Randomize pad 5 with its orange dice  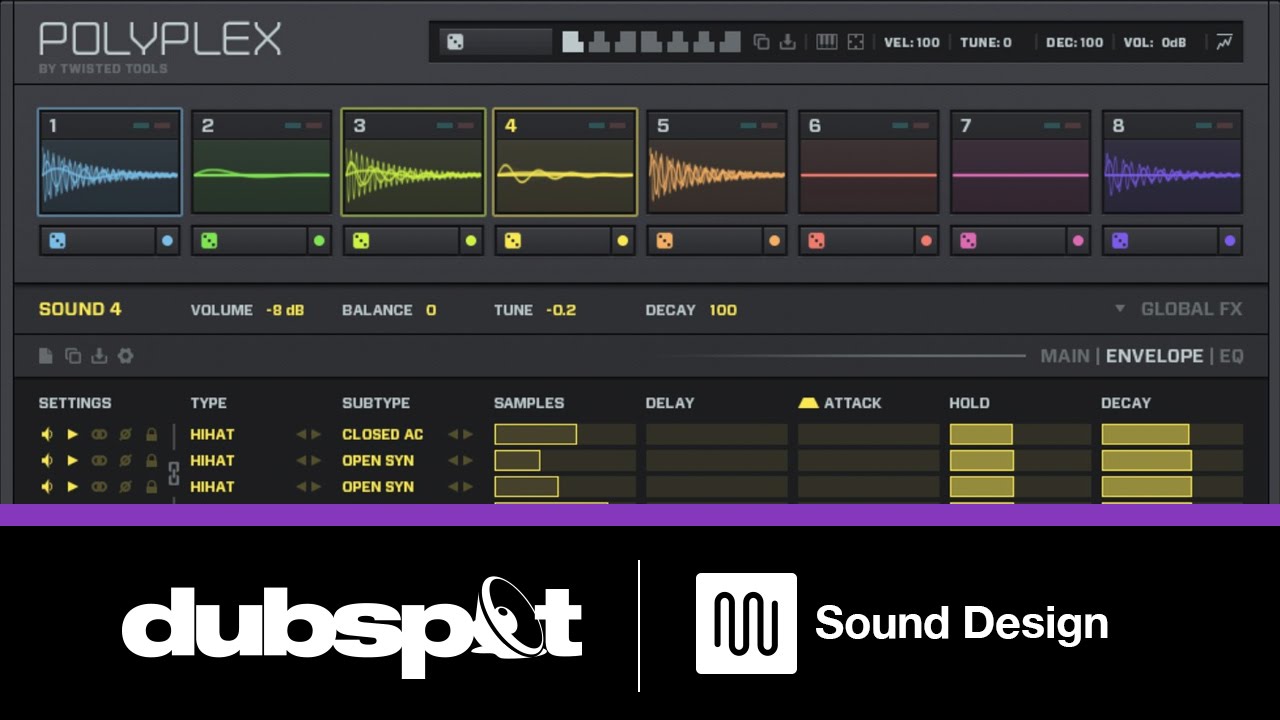click(665, 241)
